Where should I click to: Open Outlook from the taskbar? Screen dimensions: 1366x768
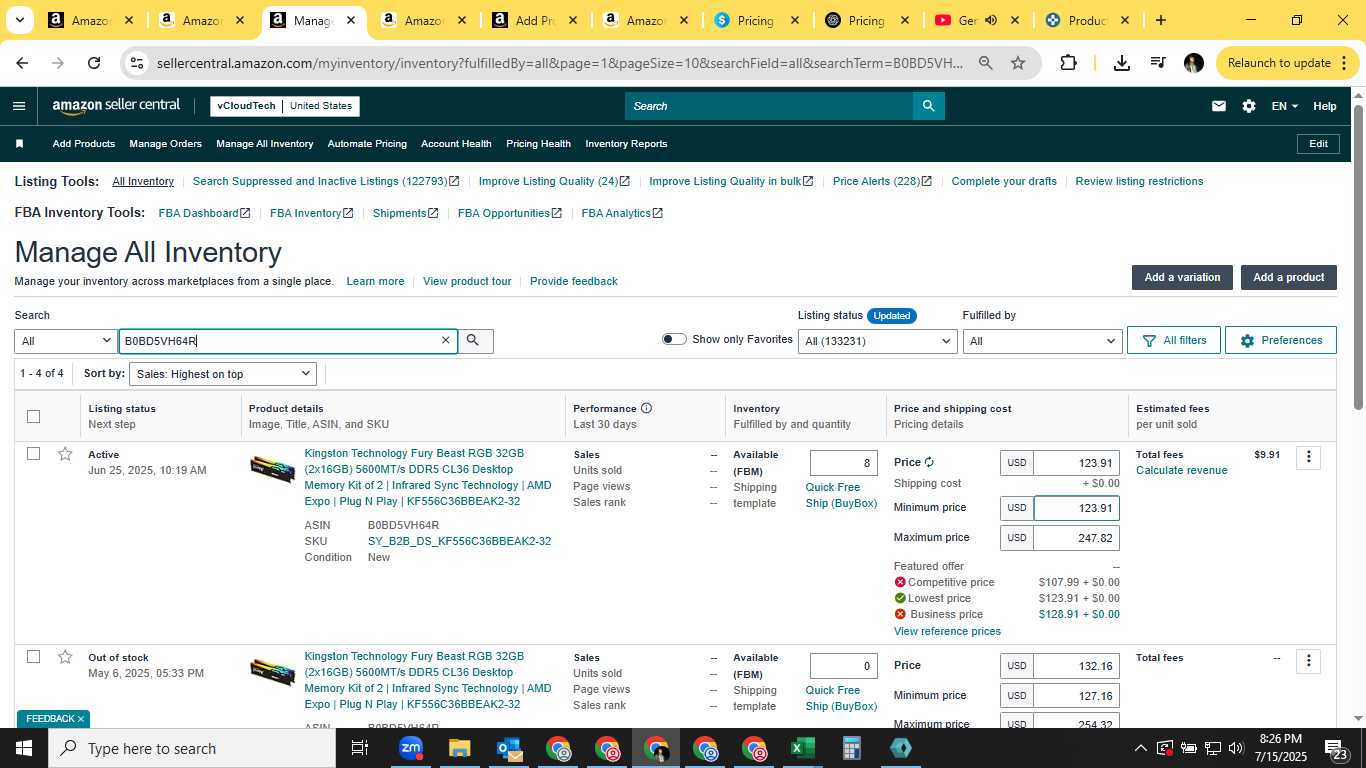click(508, 748)
